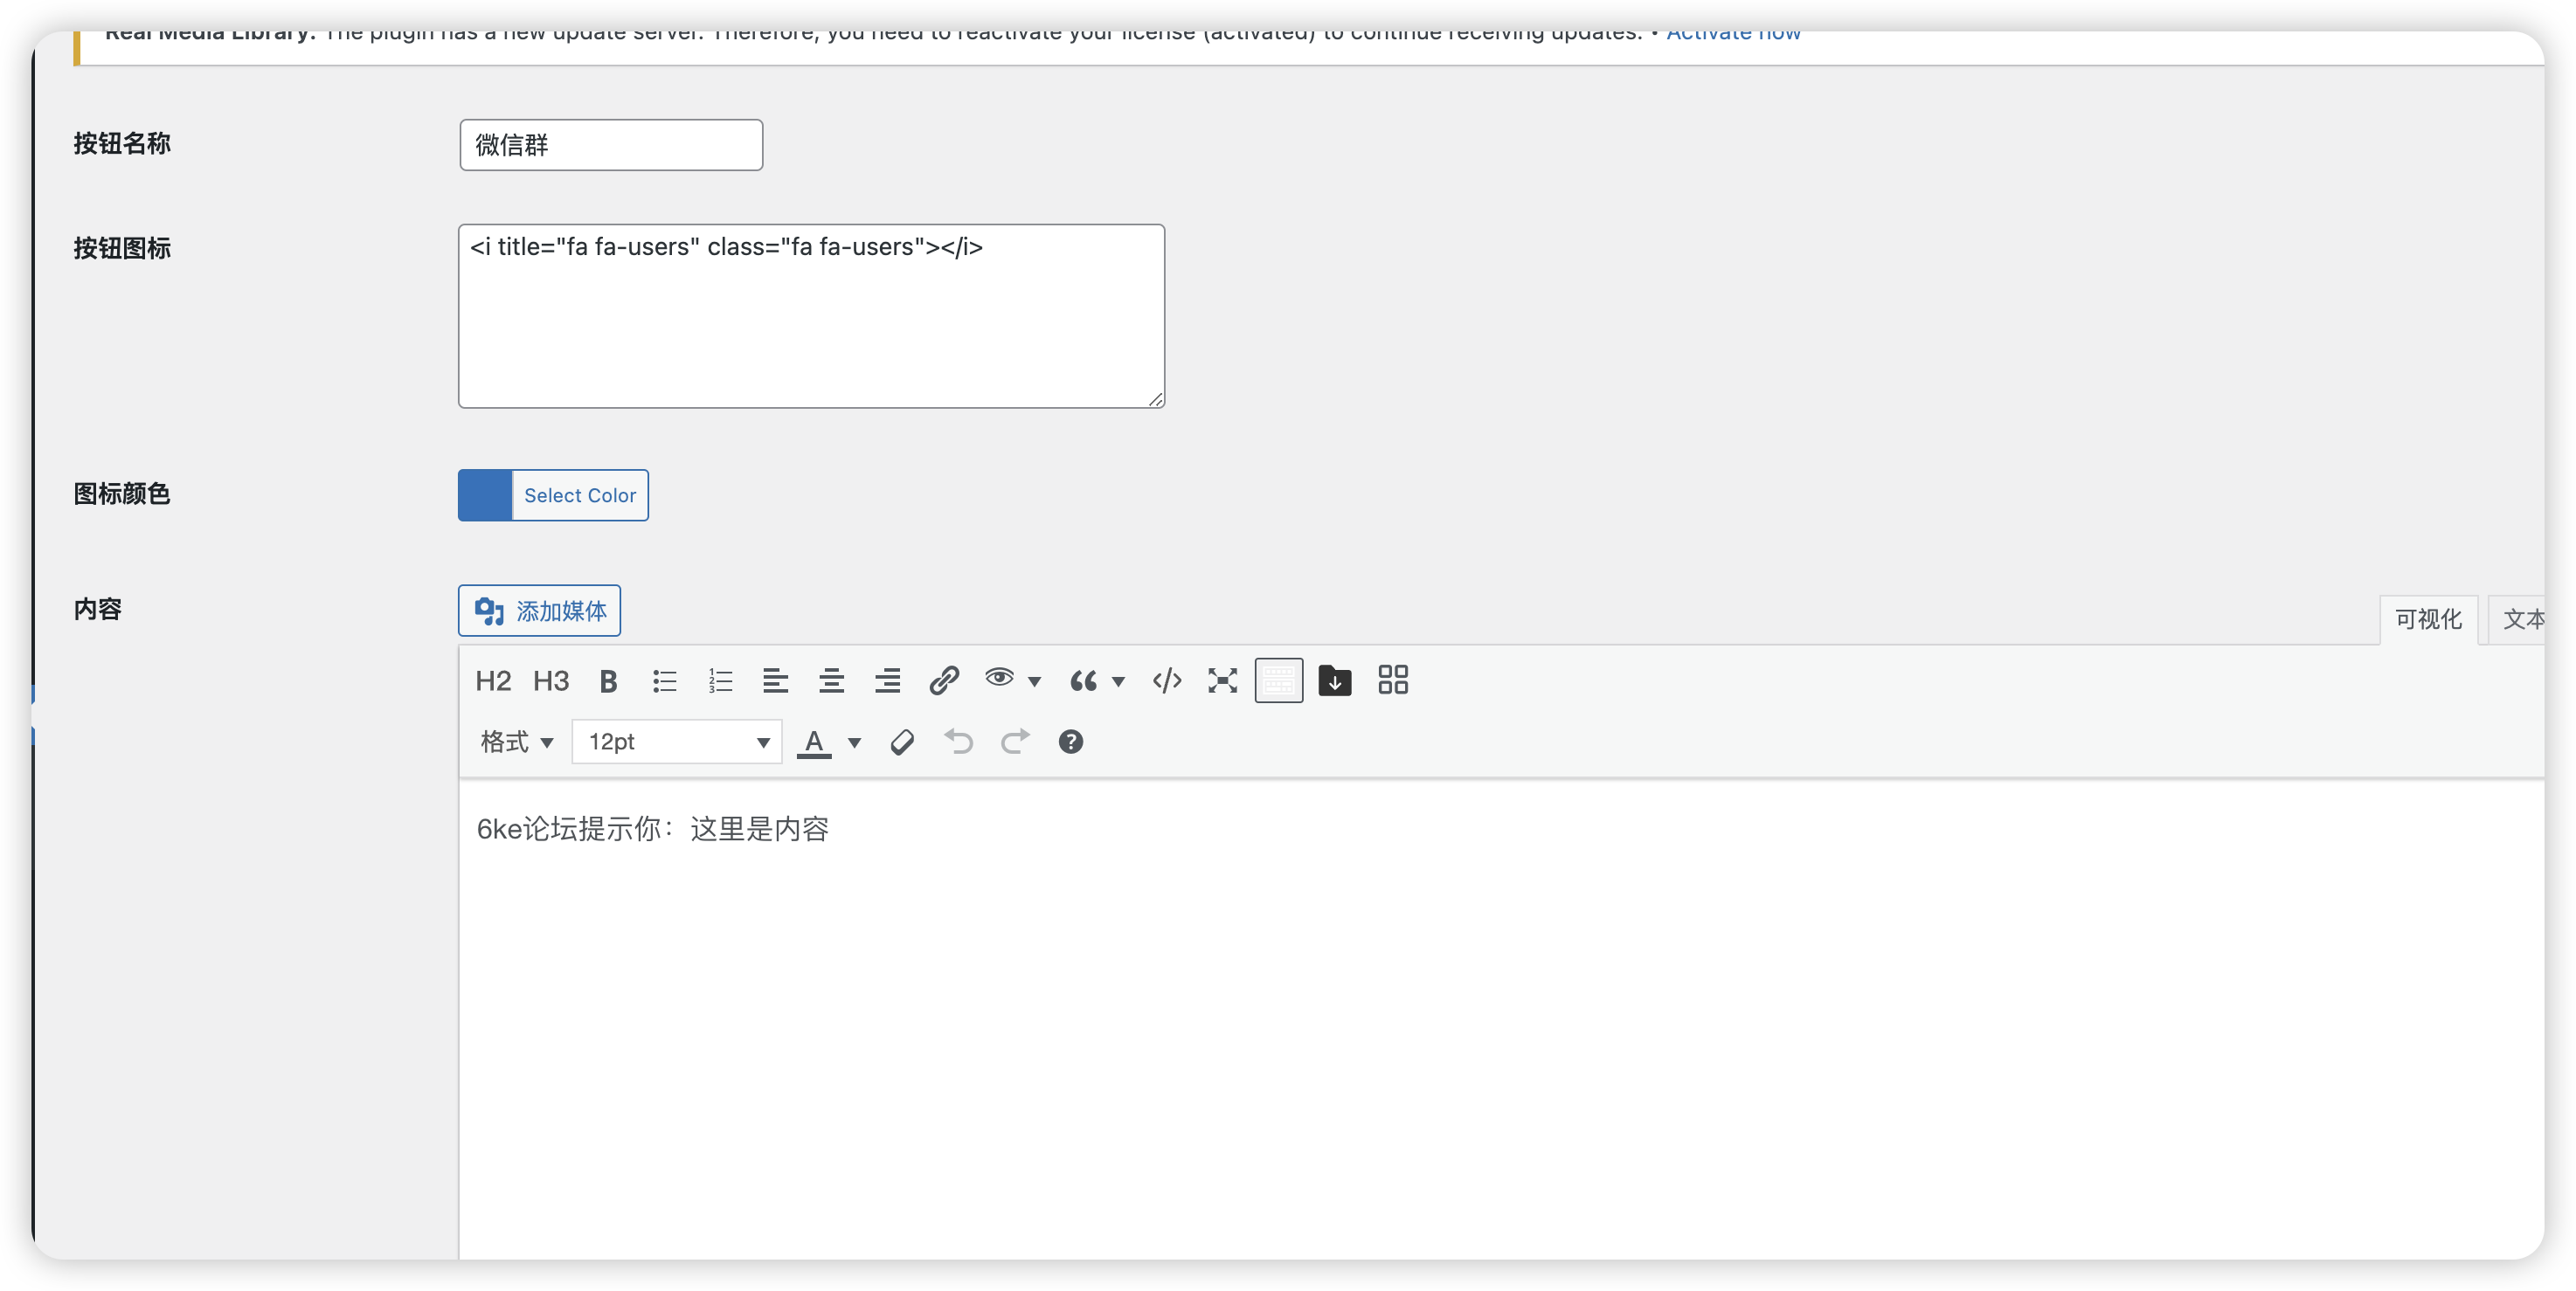Open the 12pt font size dropdown
The height and width of the screenshot is (1291, 2576).
pyautogui.click(x=677, y=742)
